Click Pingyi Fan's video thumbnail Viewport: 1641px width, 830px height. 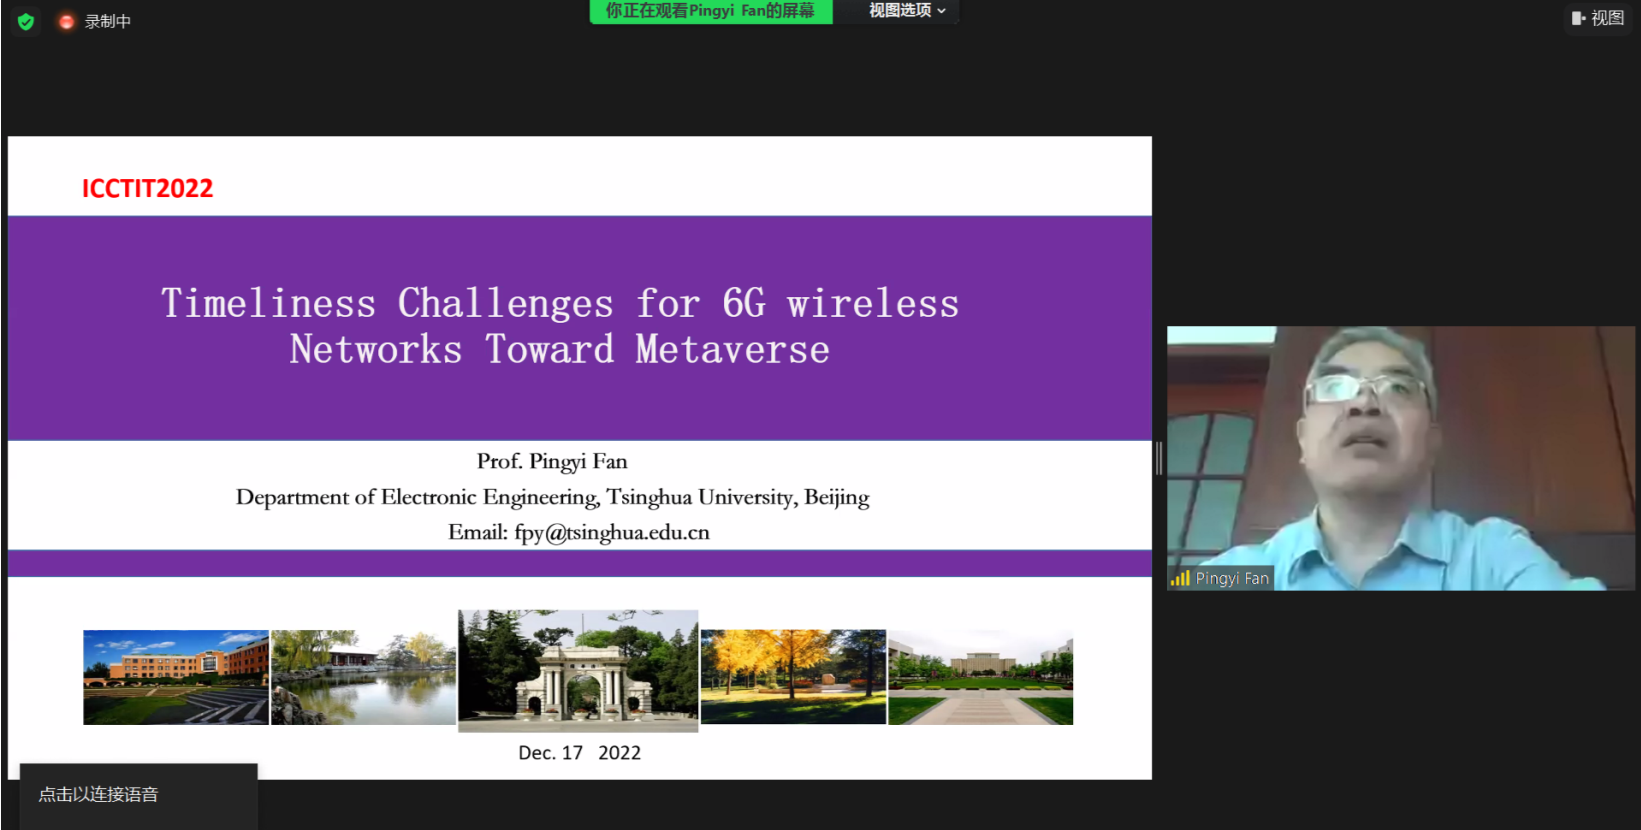1400,458
